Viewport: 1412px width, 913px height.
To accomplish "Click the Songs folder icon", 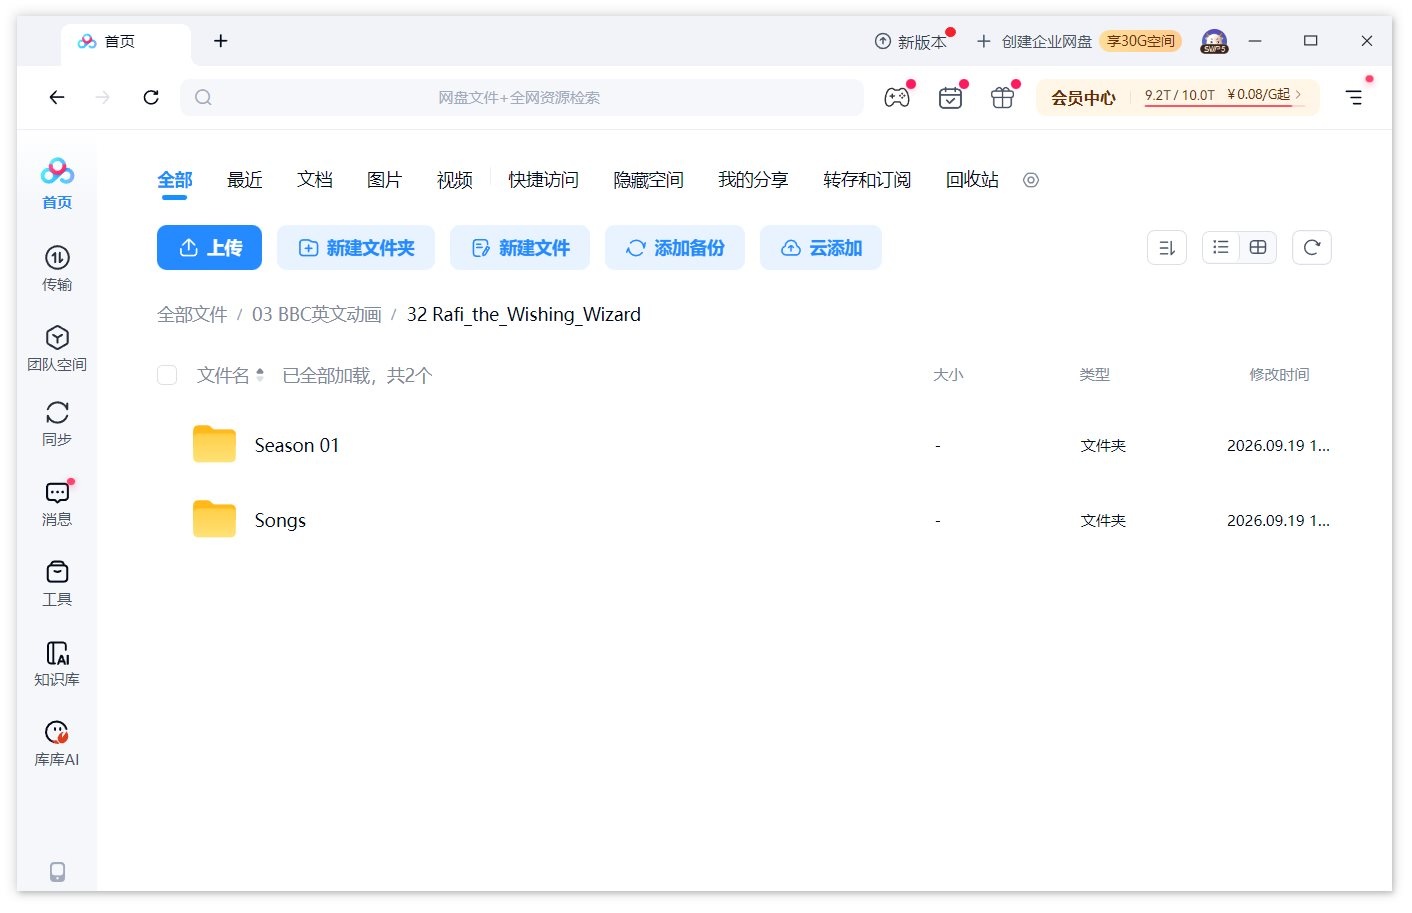I will tap(214, 520).
